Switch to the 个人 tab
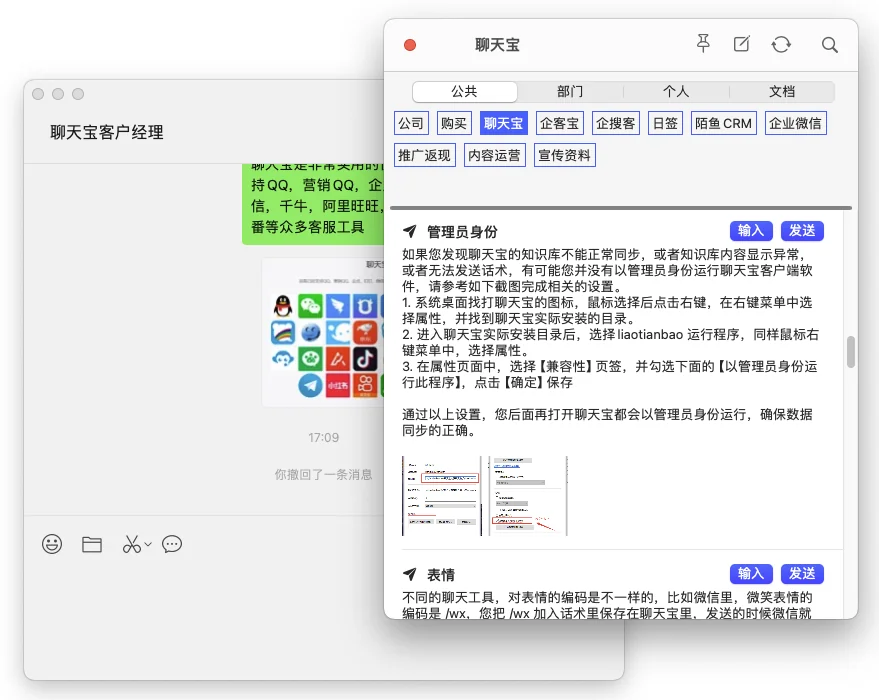The width and height of the screenshot is (879, 700). (676, 91)
